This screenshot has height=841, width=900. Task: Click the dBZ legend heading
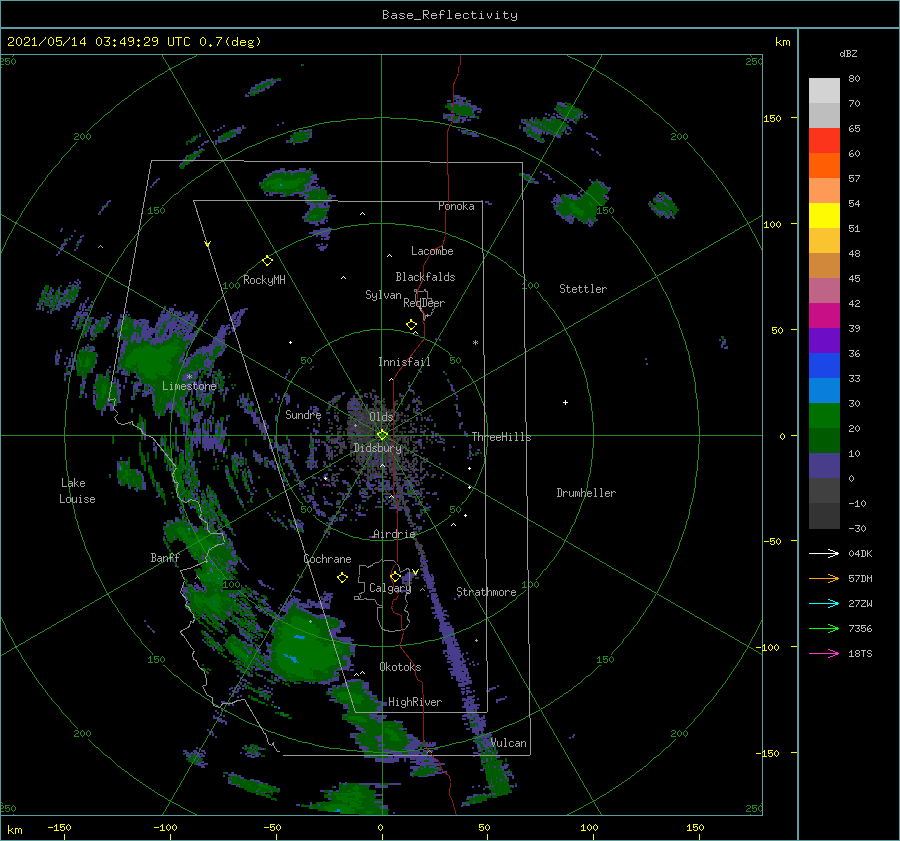(x=848, y=54)
